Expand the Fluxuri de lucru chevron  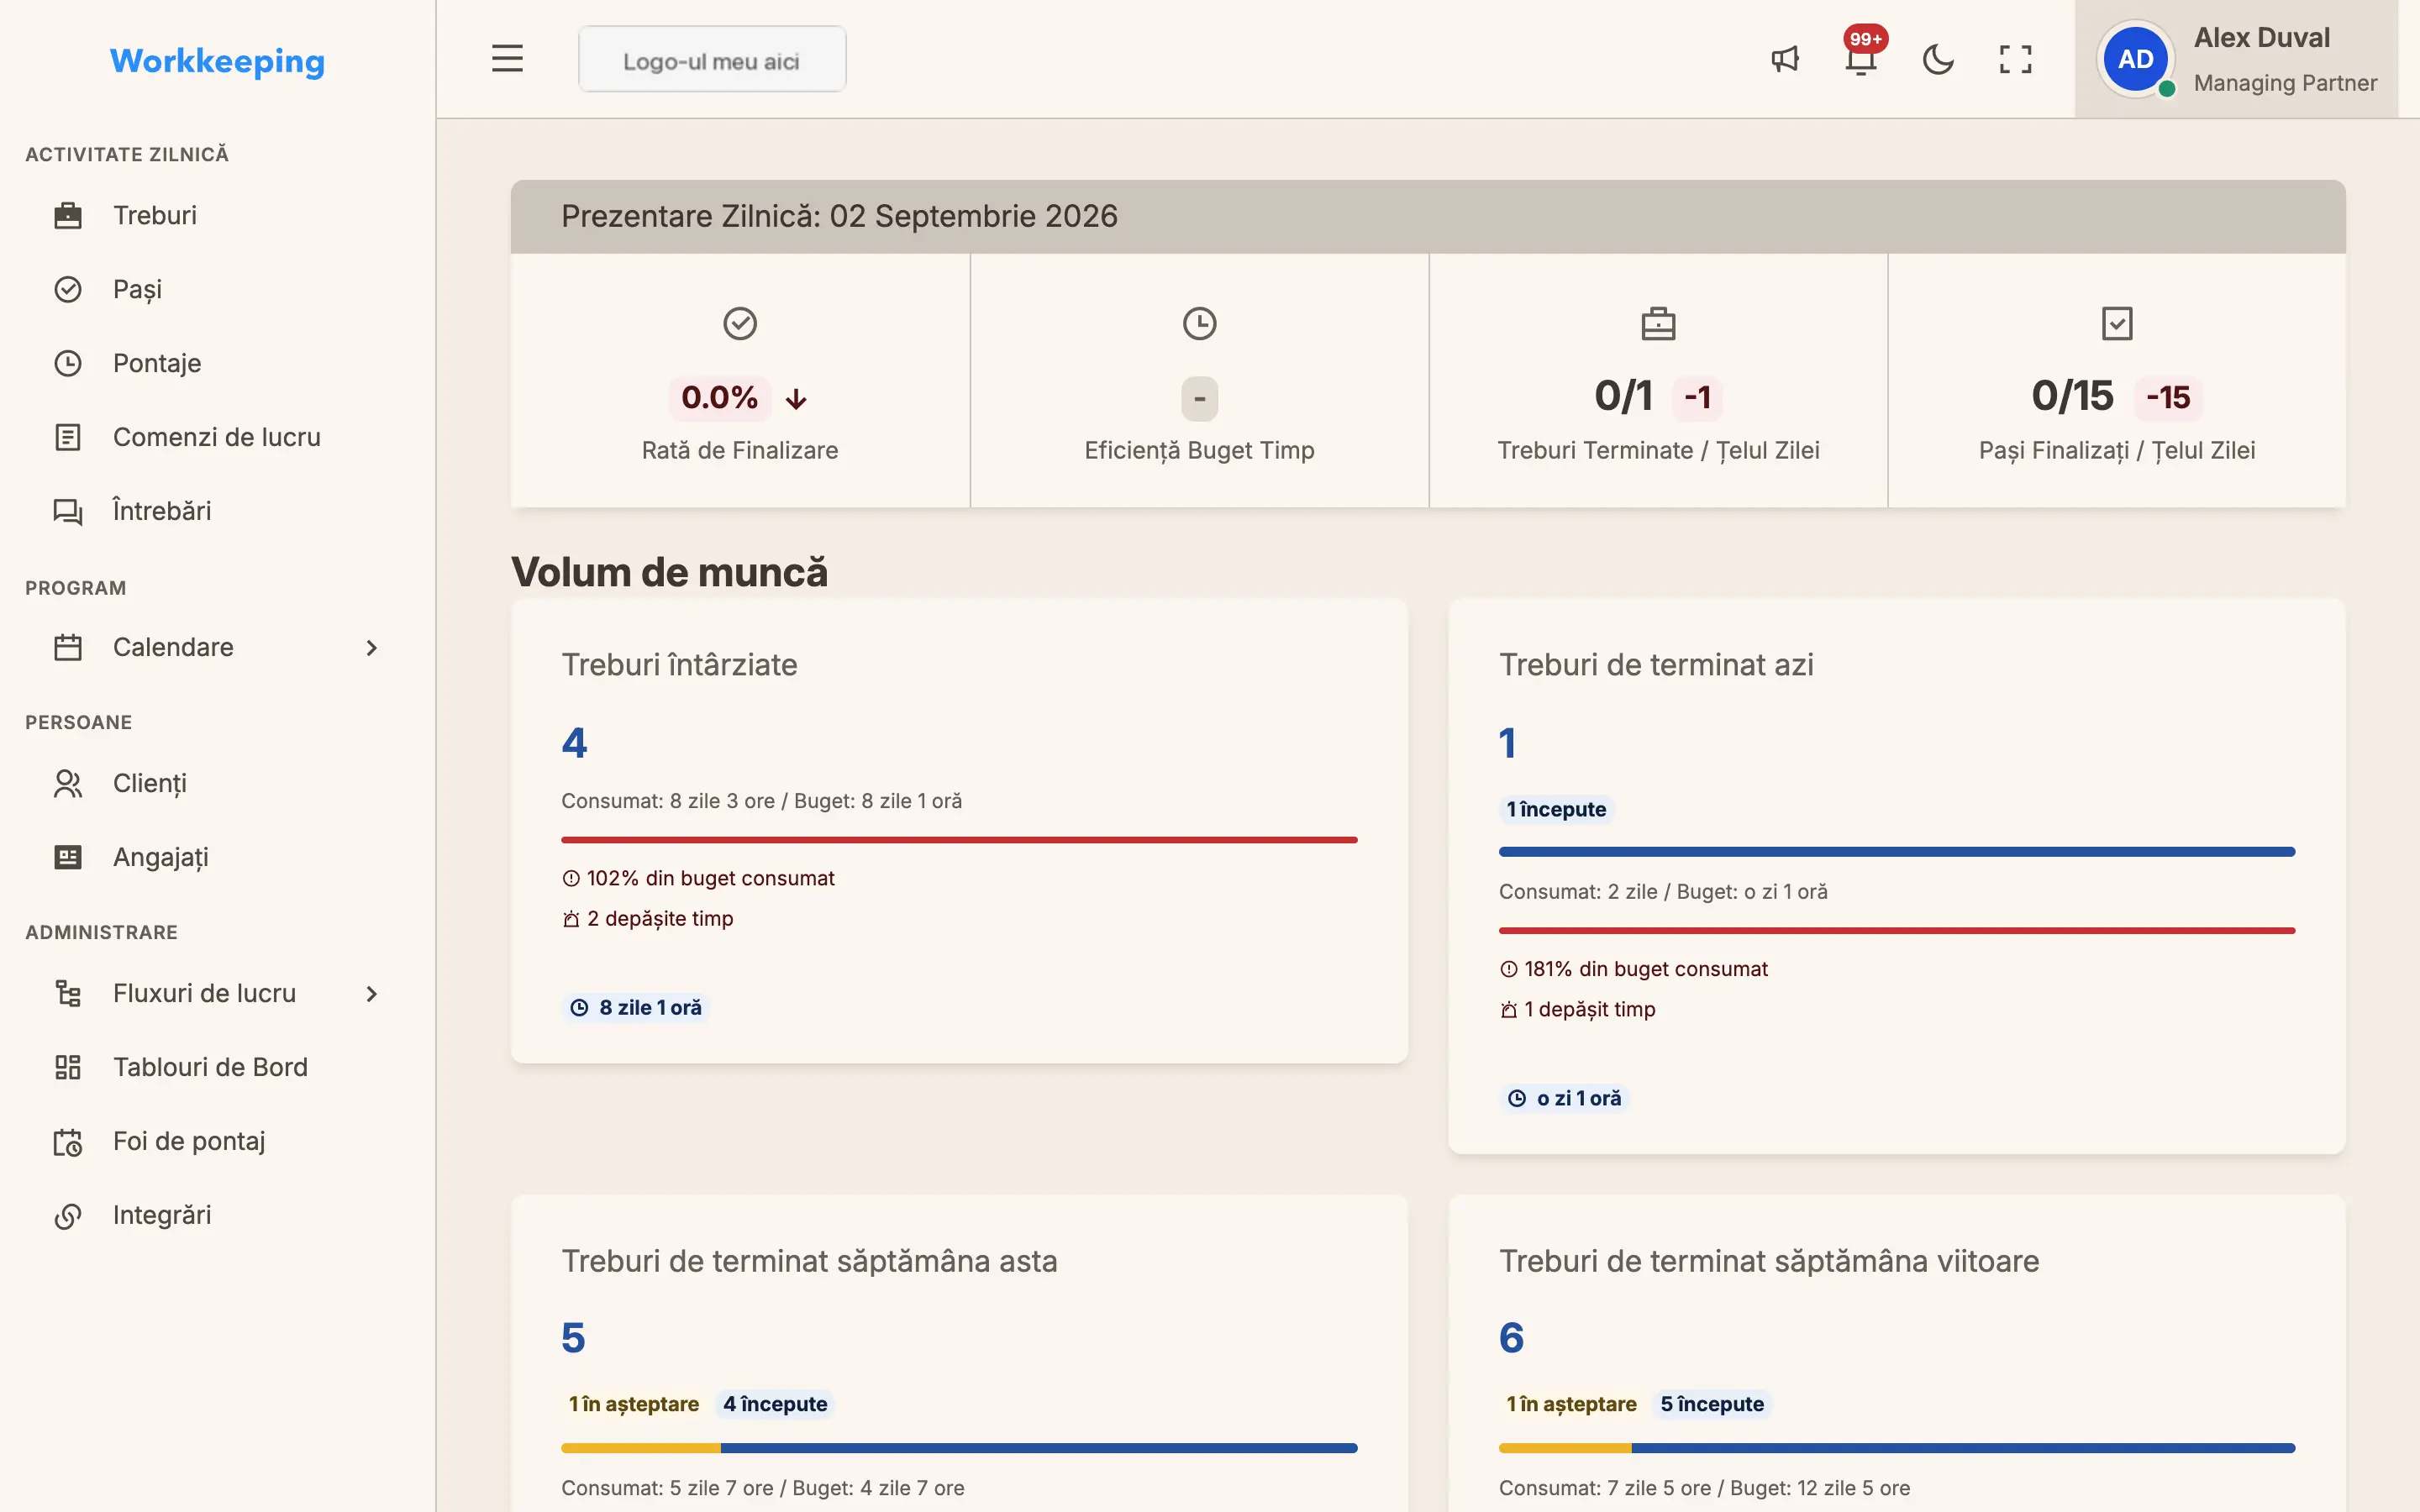372,994
